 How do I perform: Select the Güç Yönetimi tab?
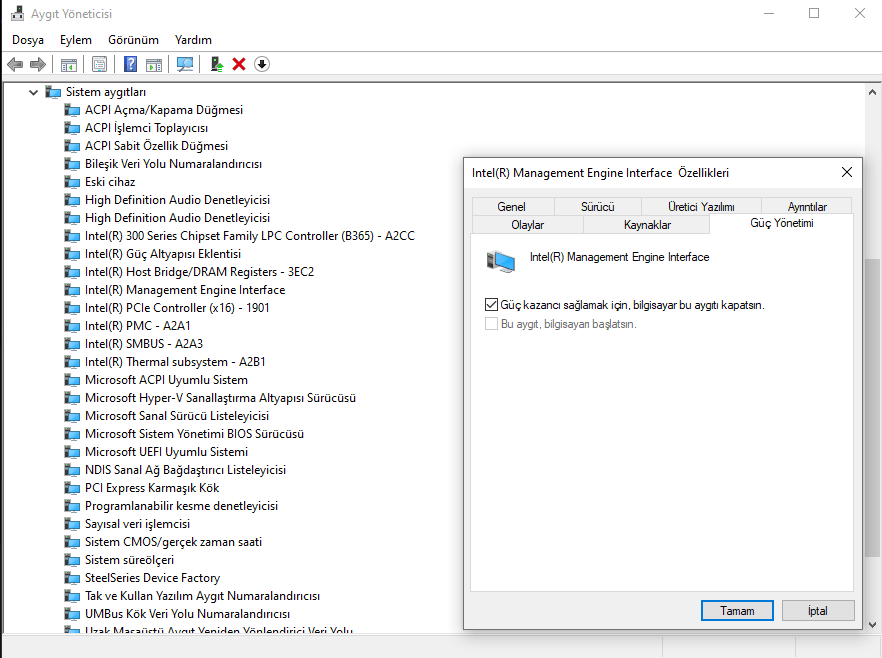[x=782, y=223]
